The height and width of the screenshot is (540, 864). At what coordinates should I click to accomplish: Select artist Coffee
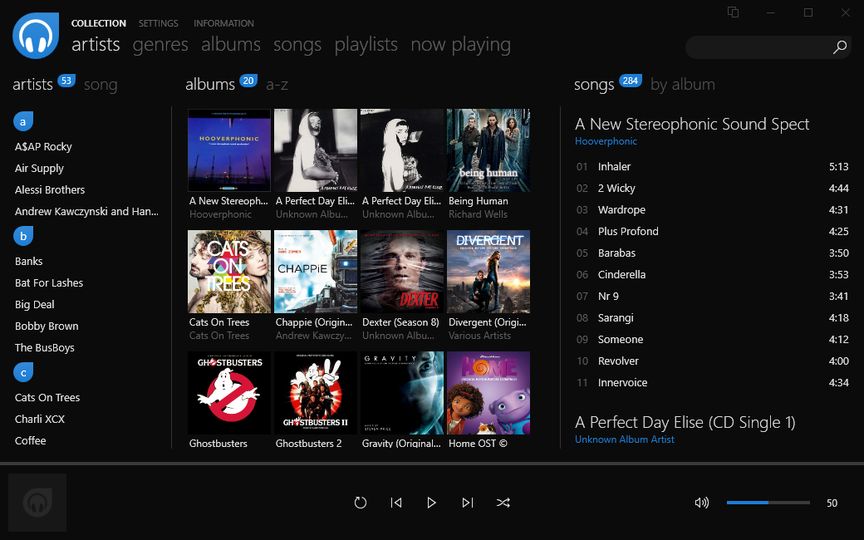click(30, 440)
